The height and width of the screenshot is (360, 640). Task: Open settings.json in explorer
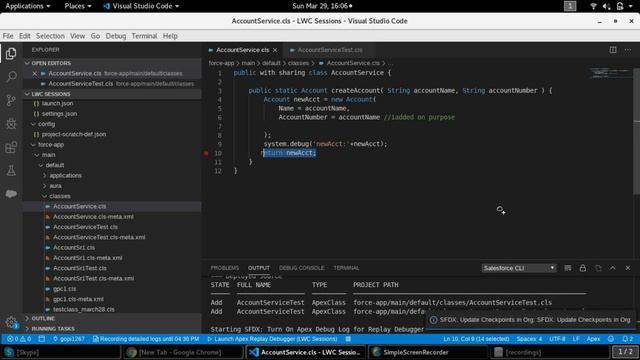point(59,113)
